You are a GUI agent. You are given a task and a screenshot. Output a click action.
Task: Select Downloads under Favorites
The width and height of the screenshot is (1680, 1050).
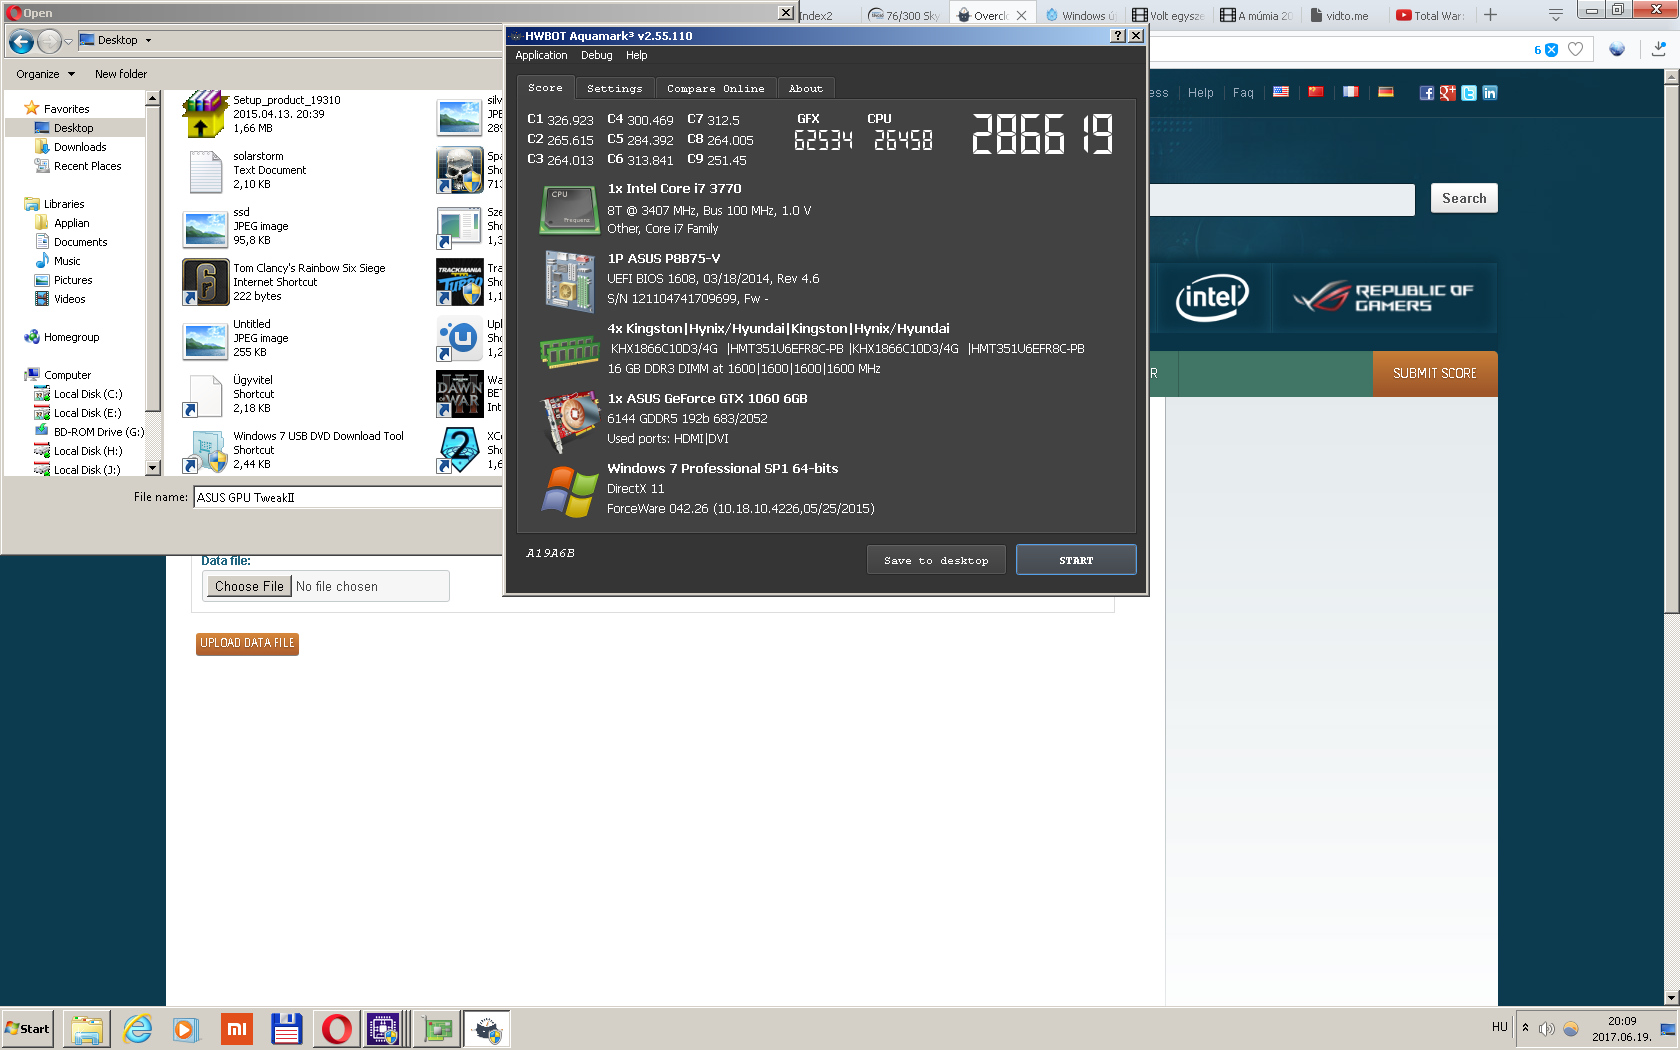tap(80, 147)
